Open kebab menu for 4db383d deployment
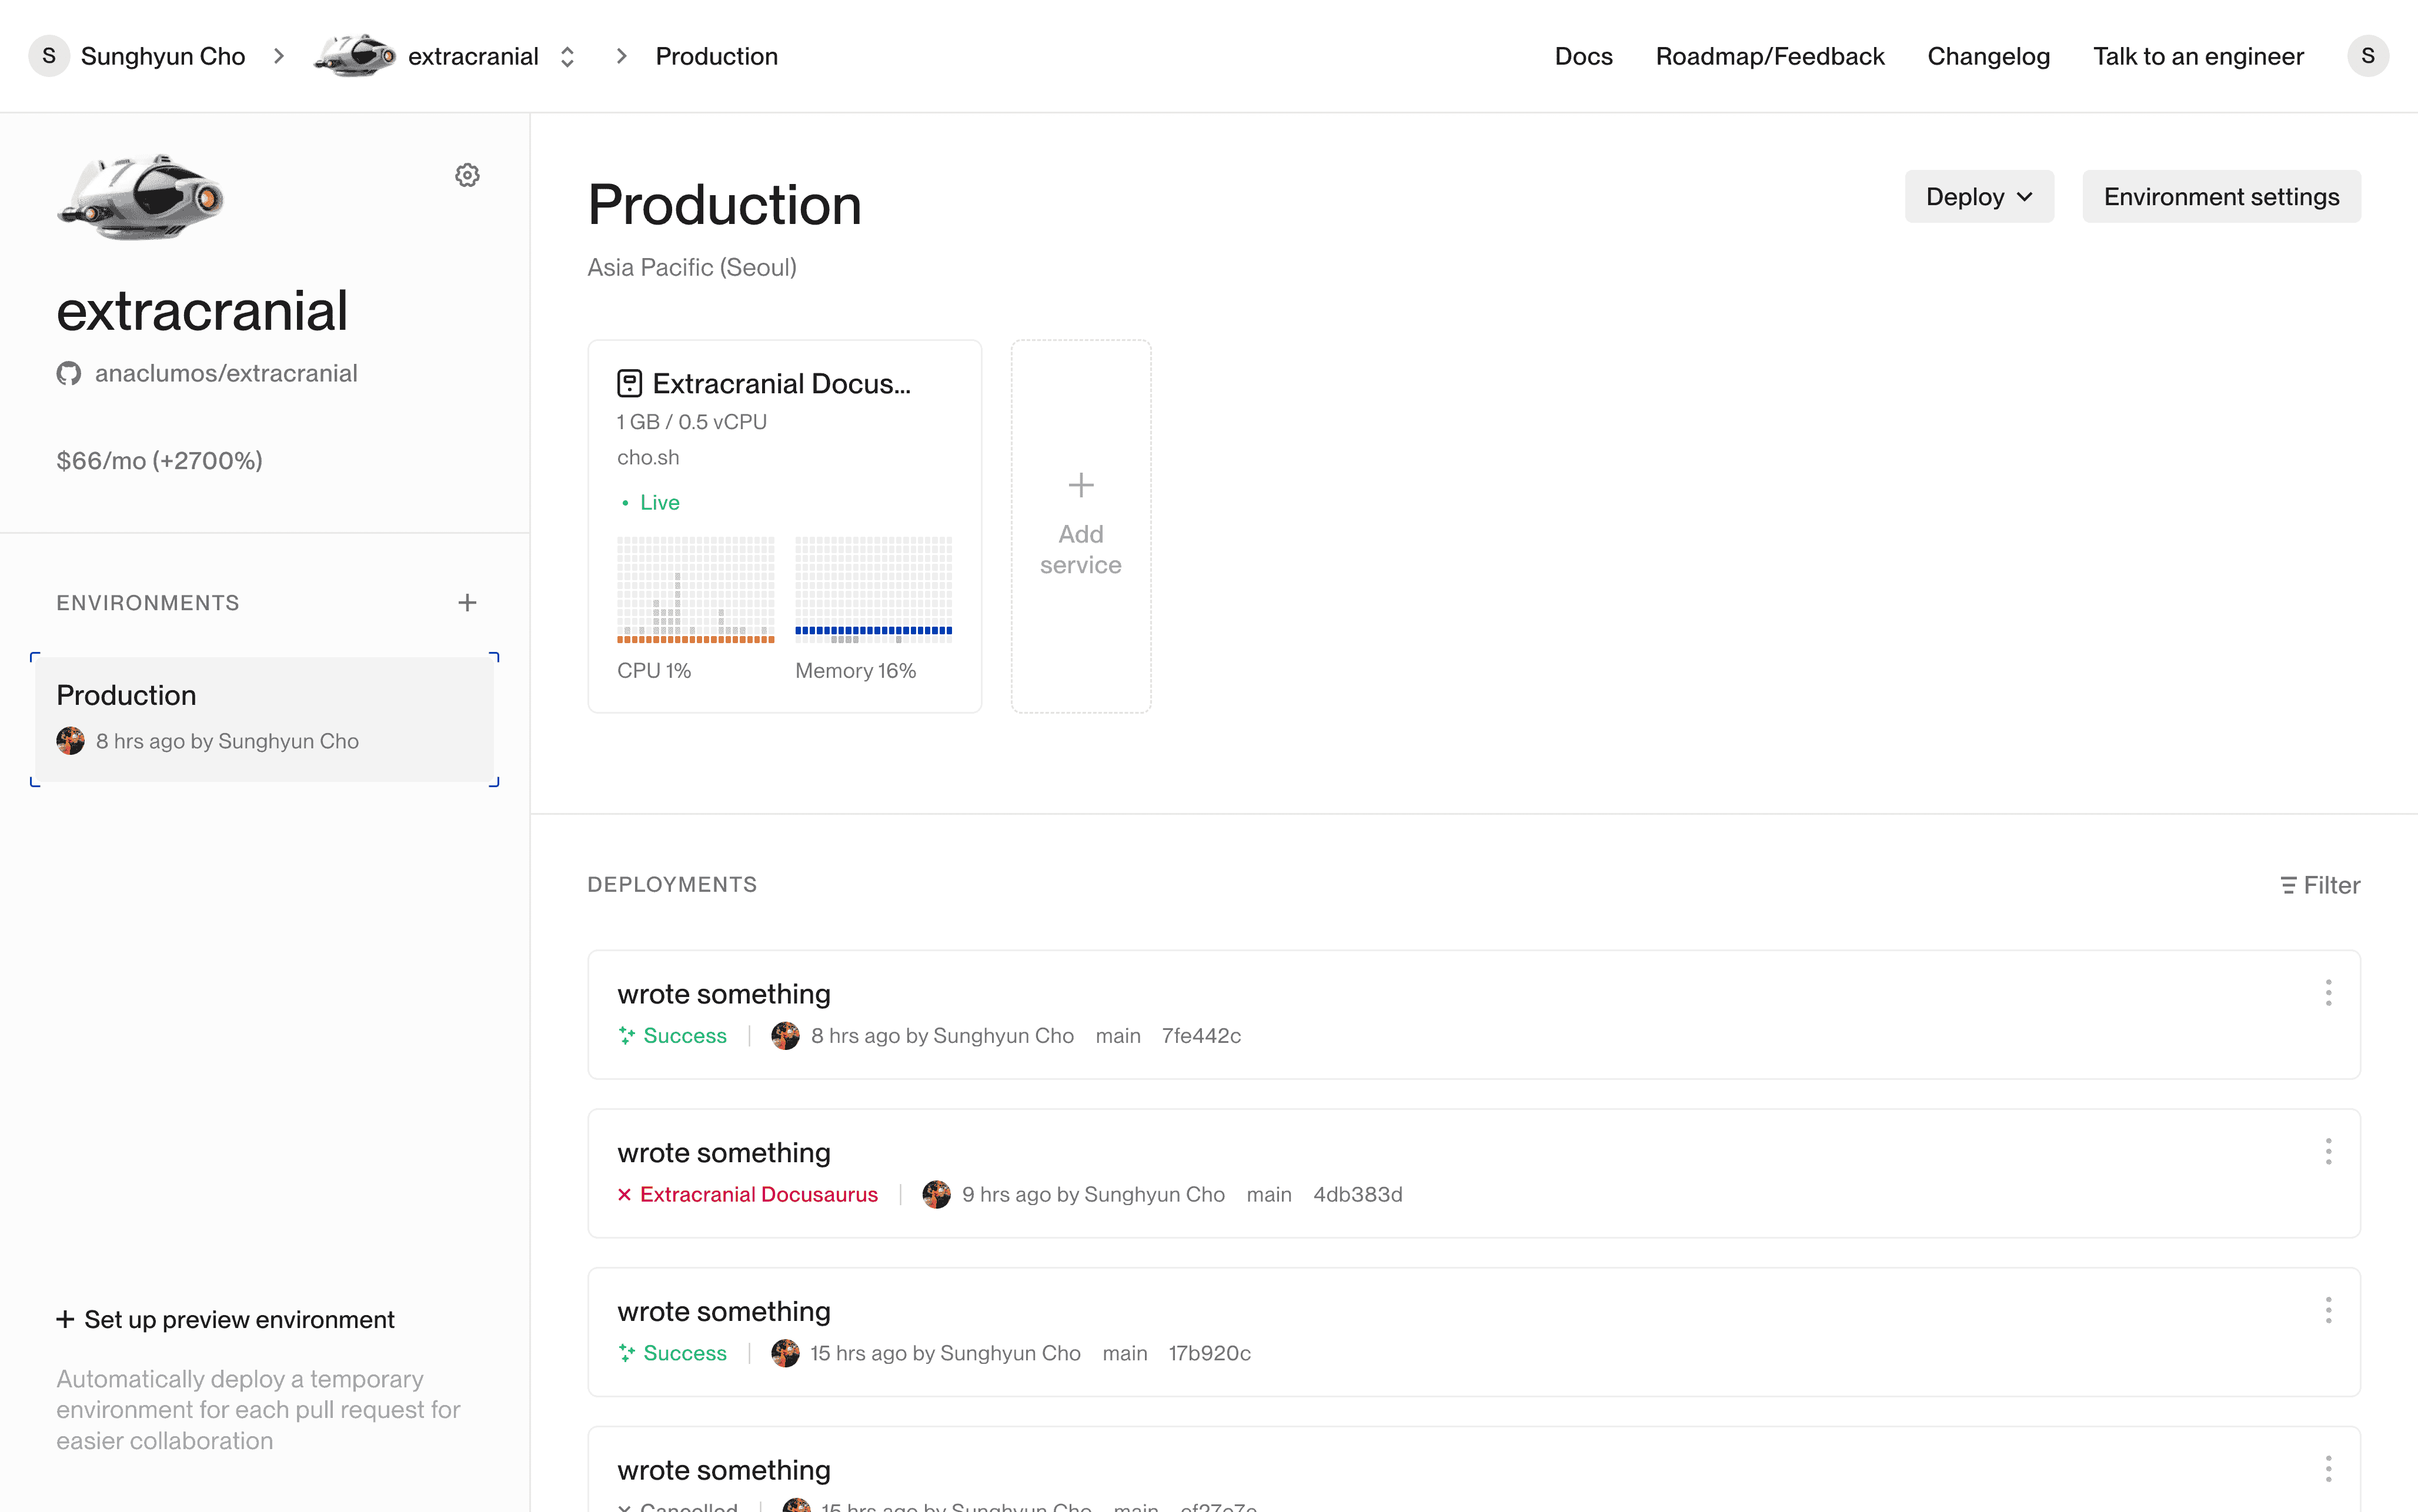2418x1512 pixels. (x=2328, y=1152)
